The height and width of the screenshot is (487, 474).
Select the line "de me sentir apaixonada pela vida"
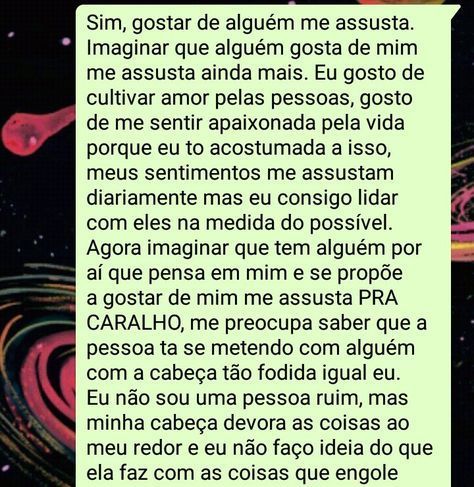(x=246, y=123)
